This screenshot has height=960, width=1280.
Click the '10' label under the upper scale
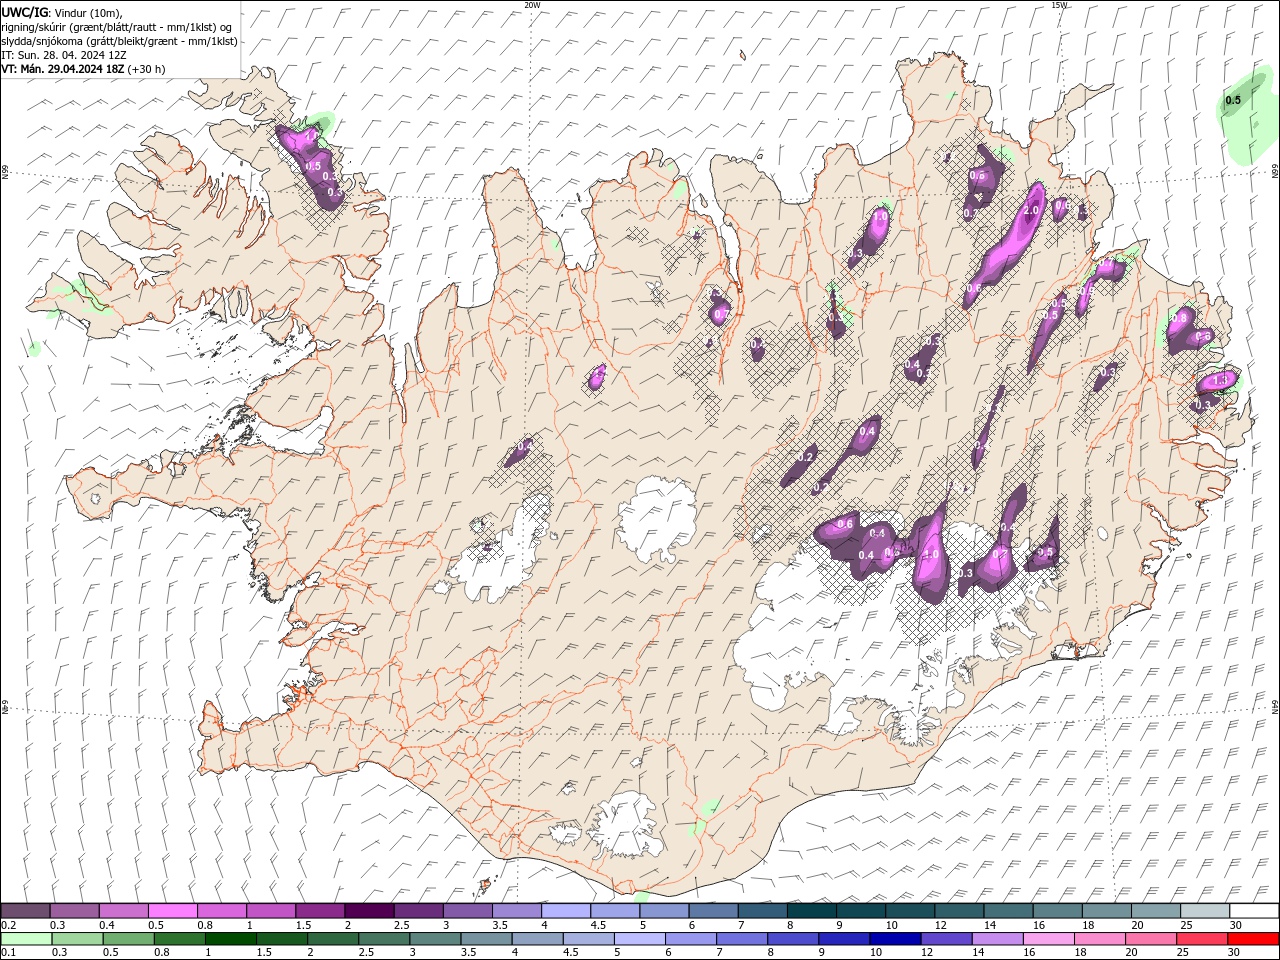click(x=891, y=925)
